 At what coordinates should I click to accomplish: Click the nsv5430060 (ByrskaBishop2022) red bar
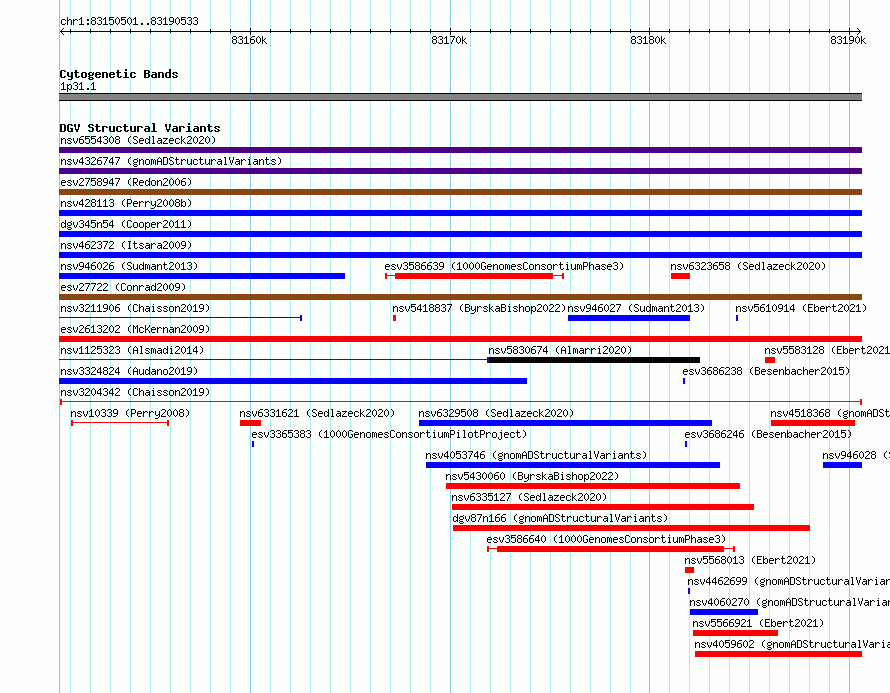click(x=593, y=486)
